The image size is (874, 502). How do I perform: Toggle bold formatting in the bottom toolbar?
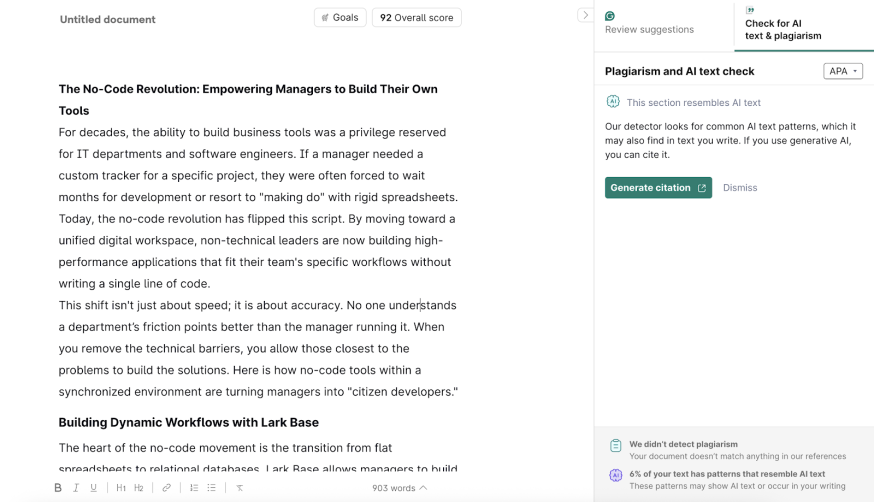58,488
